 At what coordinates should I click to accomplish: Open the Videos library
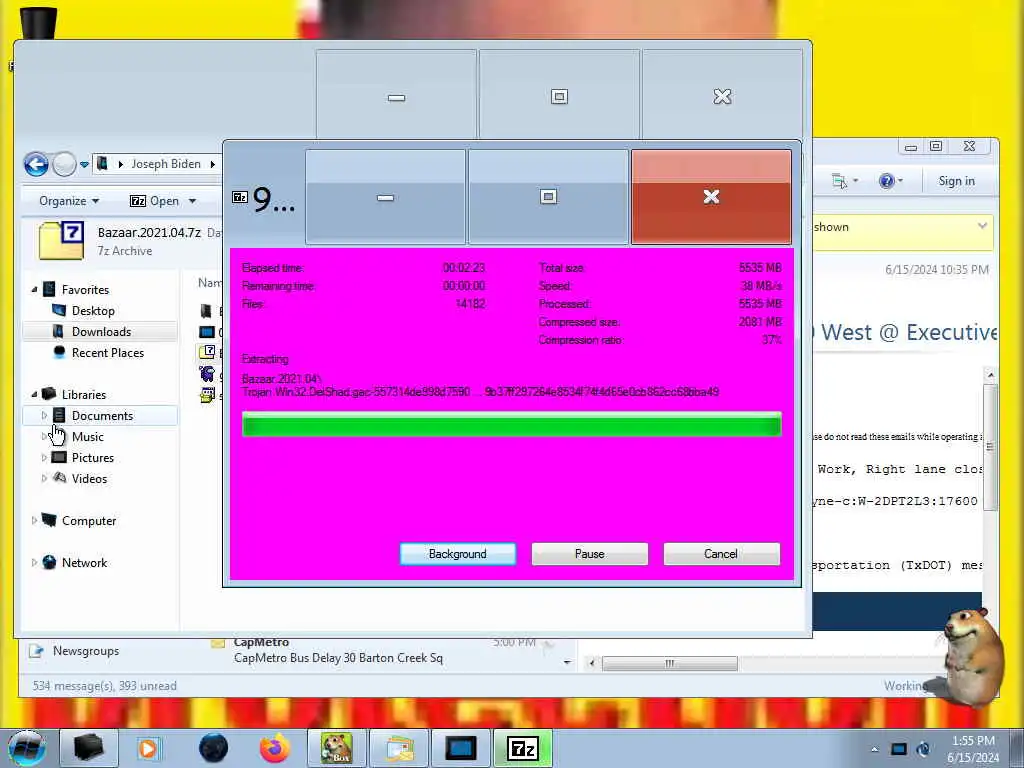pos(89,479)
